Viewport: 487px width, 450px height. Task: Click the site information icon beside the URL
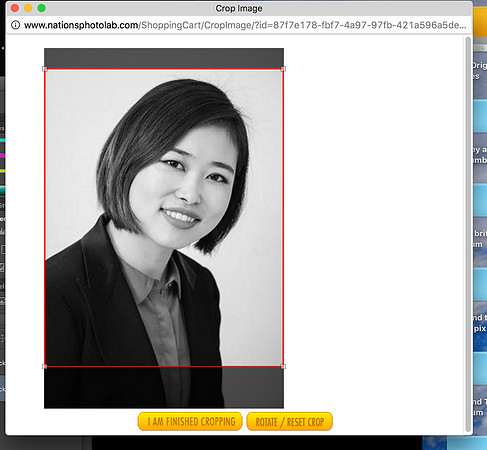tap(15, 25)
